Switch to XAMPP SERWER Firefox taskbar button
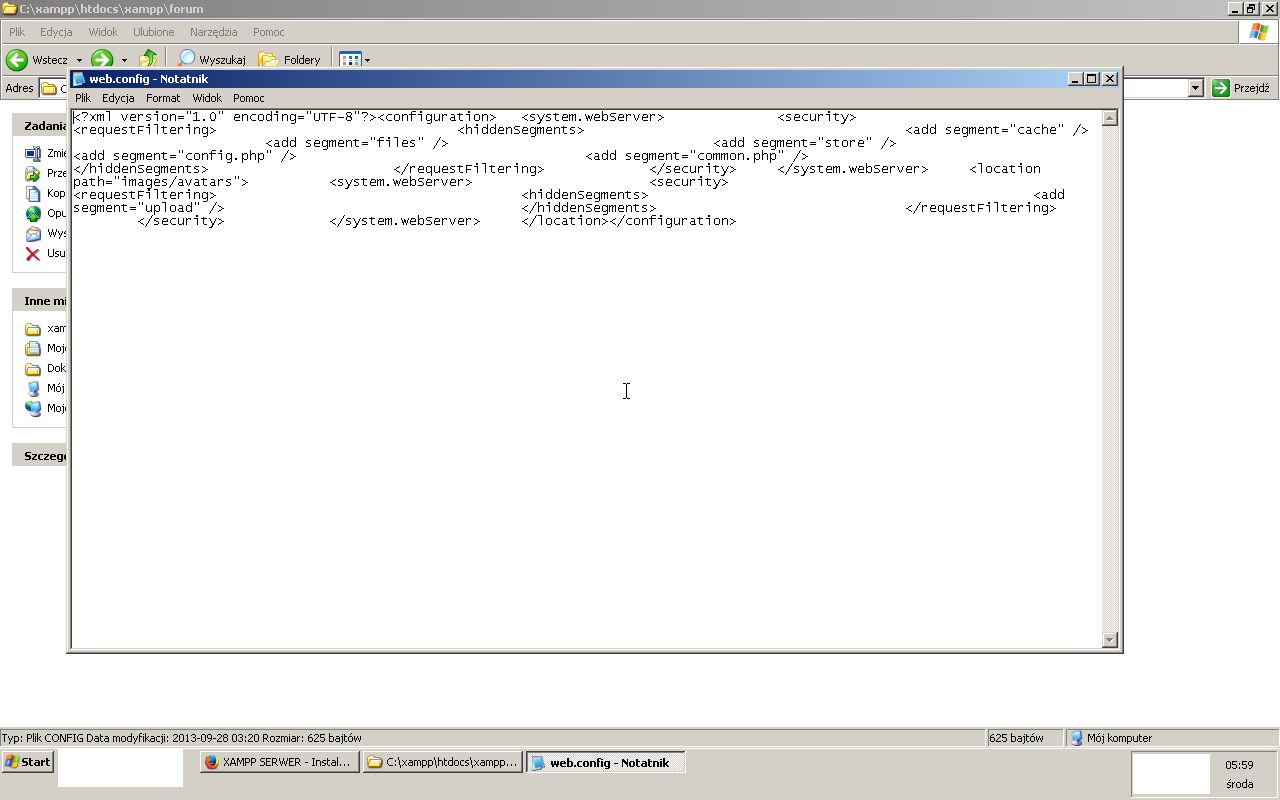This screenshot has width=1280, height=800. (x=278, y=762)
